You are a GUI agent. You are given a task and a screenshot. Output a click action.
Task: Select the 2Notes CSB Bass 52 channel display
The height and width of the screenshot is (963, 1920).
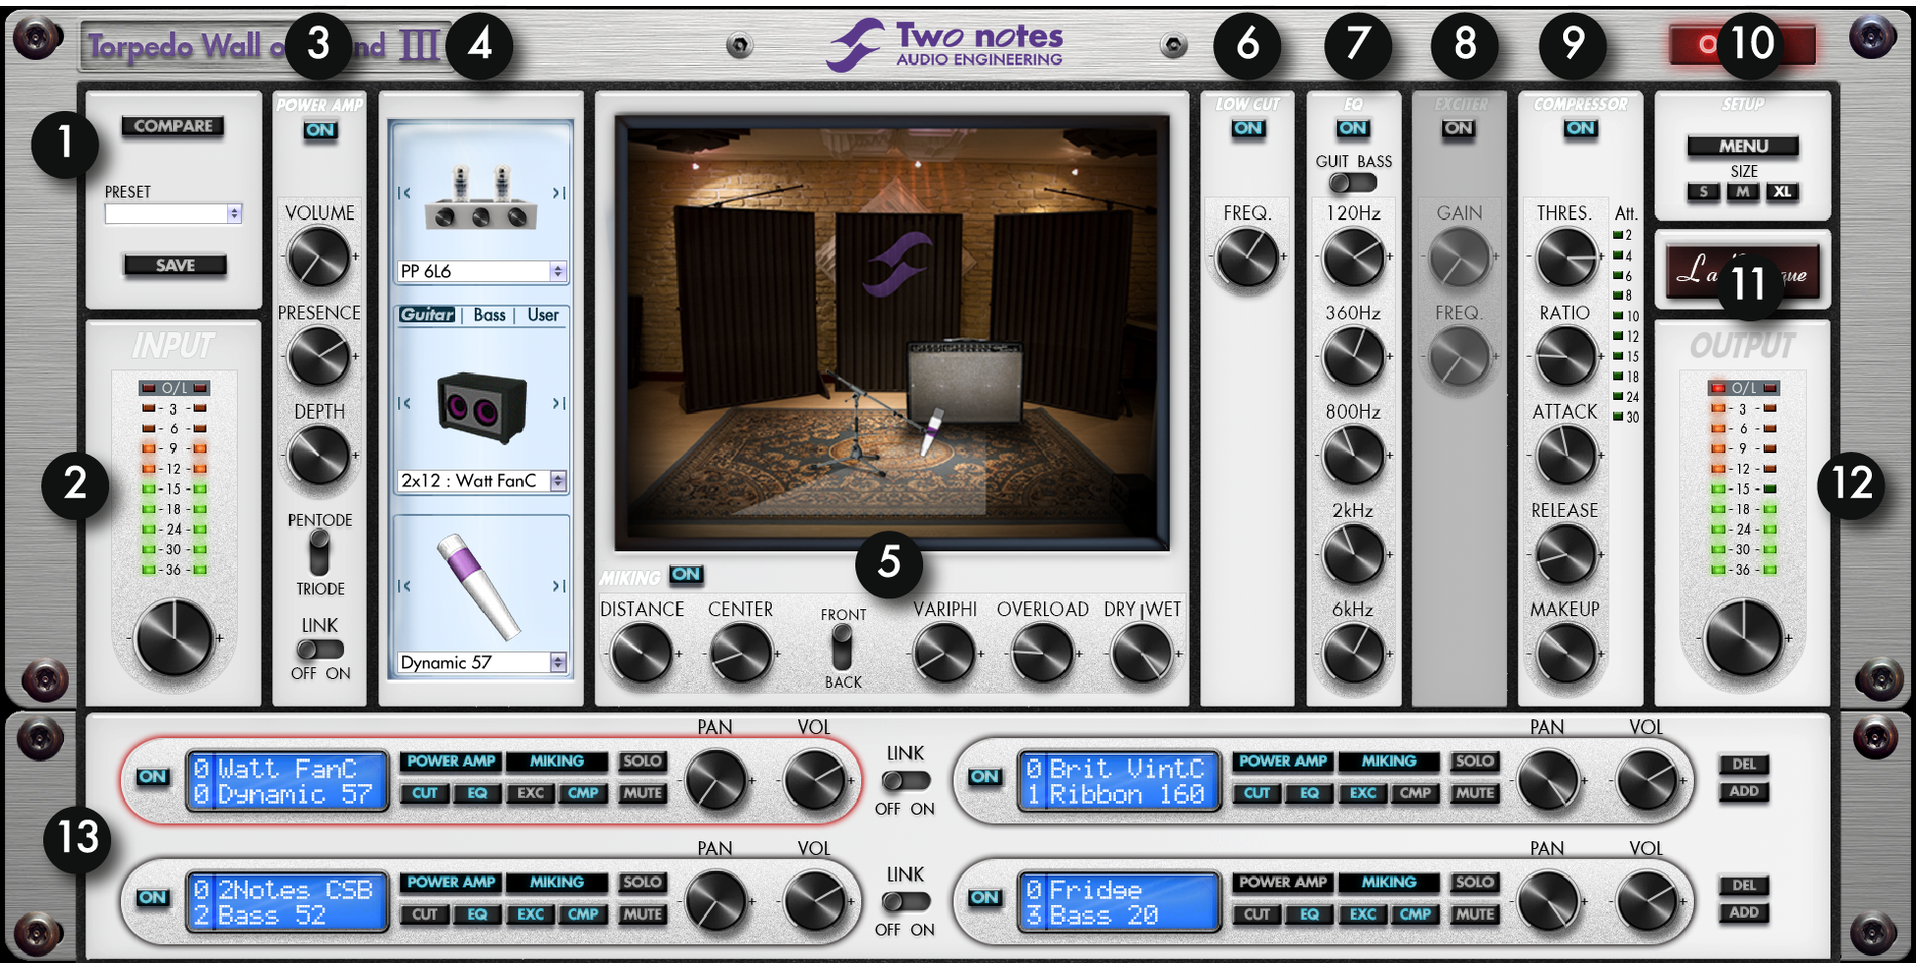pos(288,902)
